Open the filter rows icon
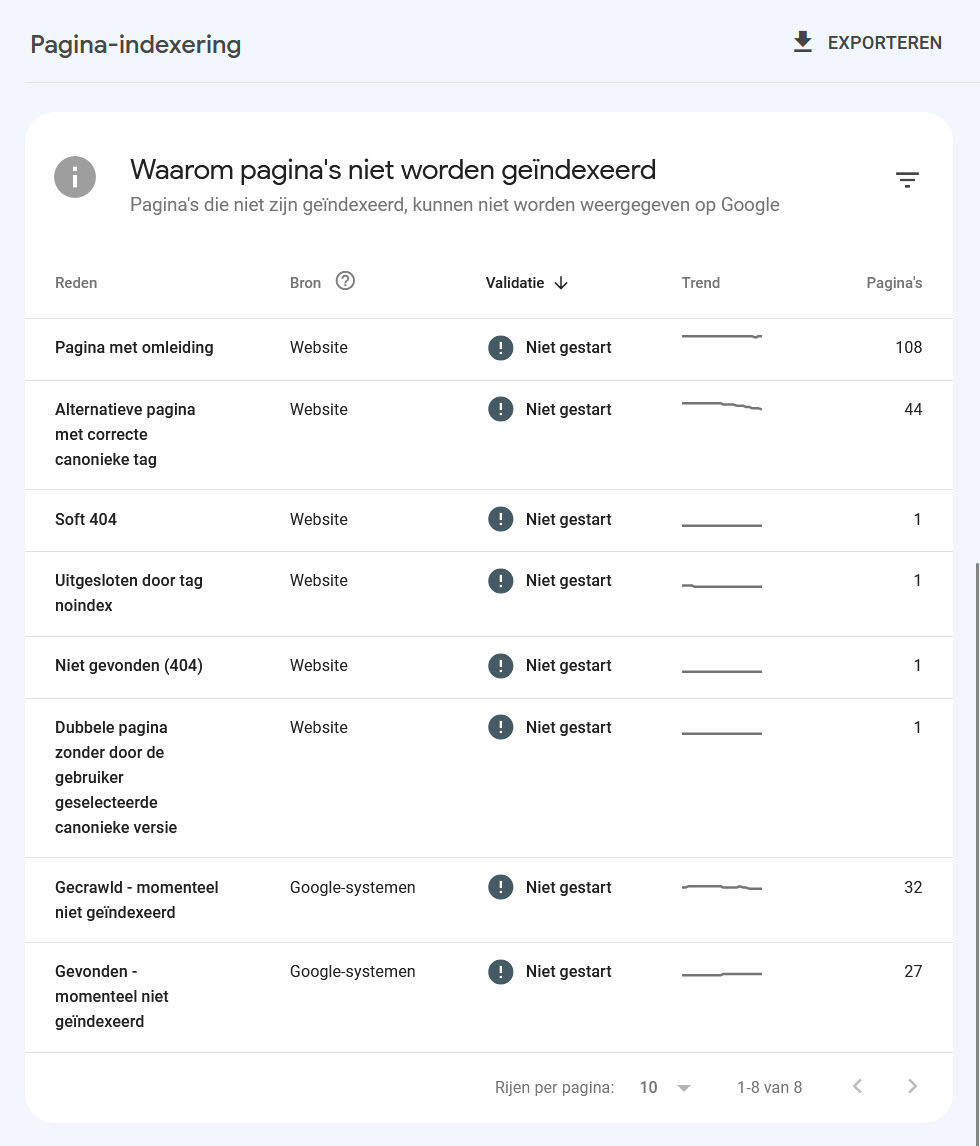The height and width of the screenshot is (1146, 980). pos(907,180)
